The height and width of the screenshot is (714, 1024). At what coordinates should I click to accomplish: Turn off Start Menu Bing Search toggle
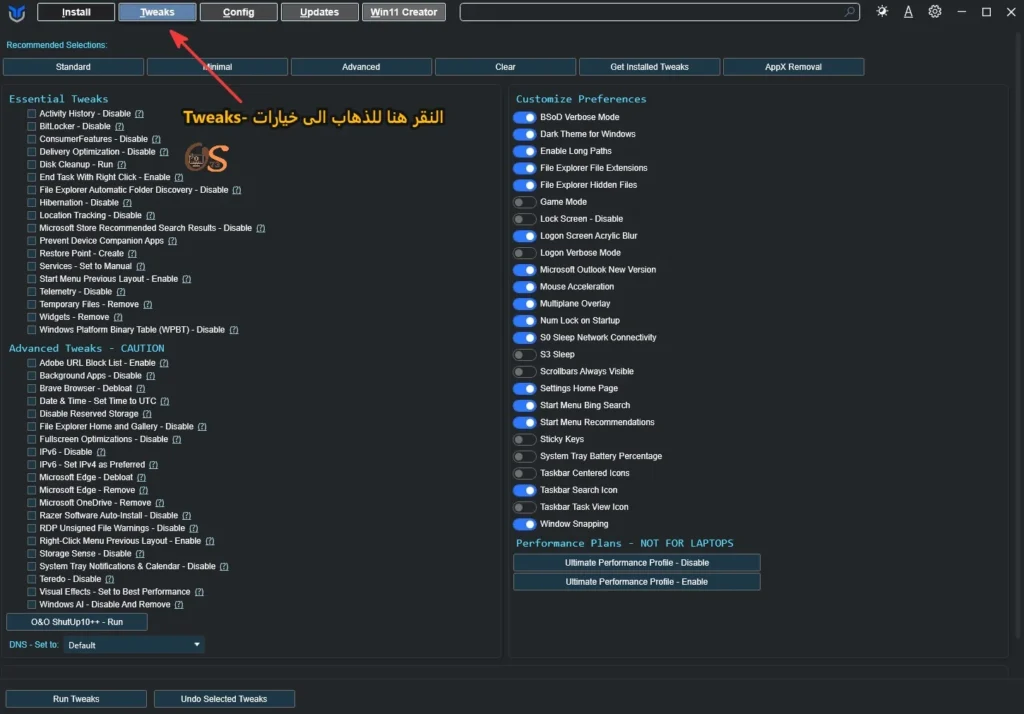pyautogui.click(x=524, y=406)
